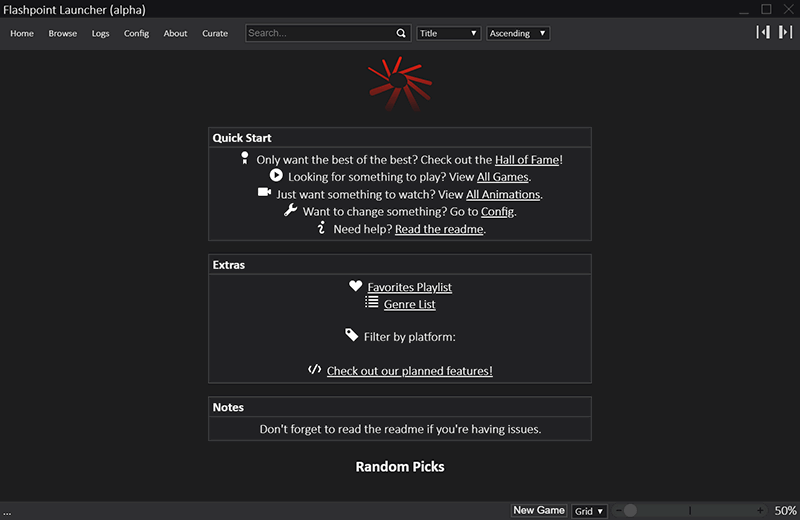This screenshot has height=520, width=800.
Task: Click the Don't forget to read the readme note
Action: tap(400, 429)
